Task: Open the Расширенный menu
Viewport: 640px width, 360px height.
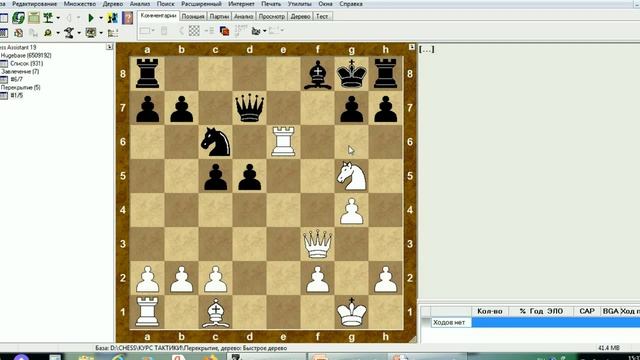Action: tap(201, 4)
